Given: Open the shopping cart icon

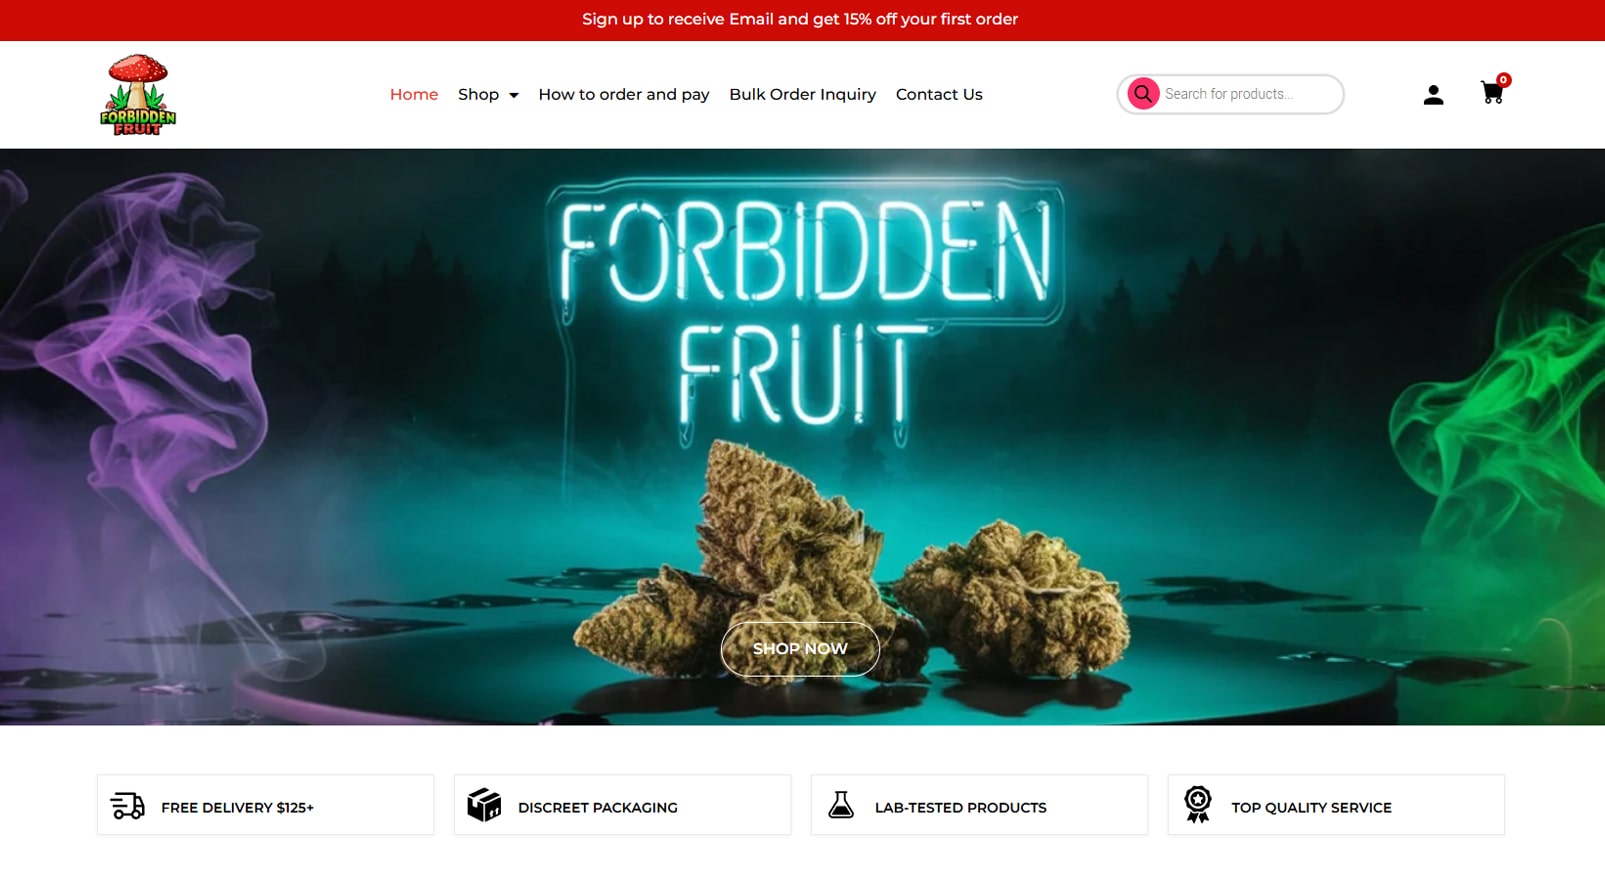Looking at the screenshot, I should point(1492,93).
